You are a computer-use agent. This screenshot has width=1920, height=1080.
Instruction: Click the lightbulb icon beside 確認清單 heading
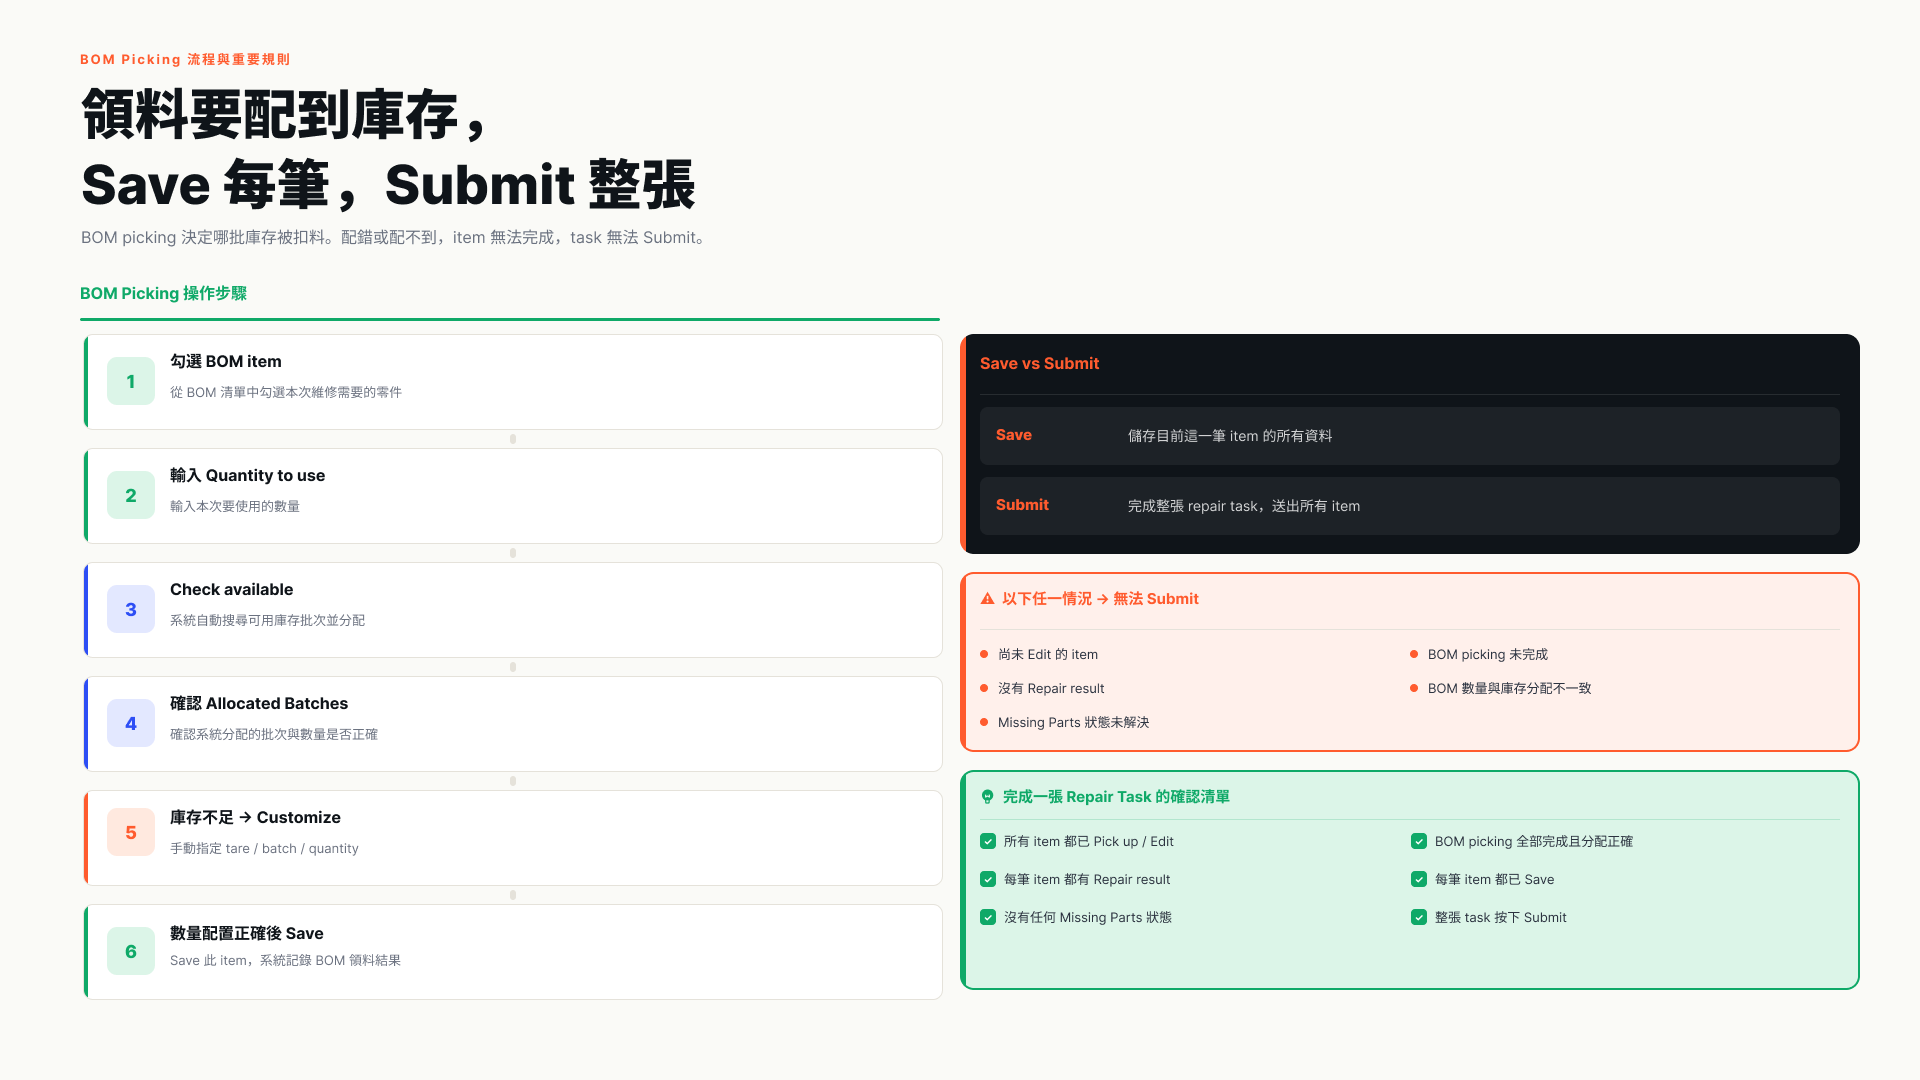coord(987,797)
